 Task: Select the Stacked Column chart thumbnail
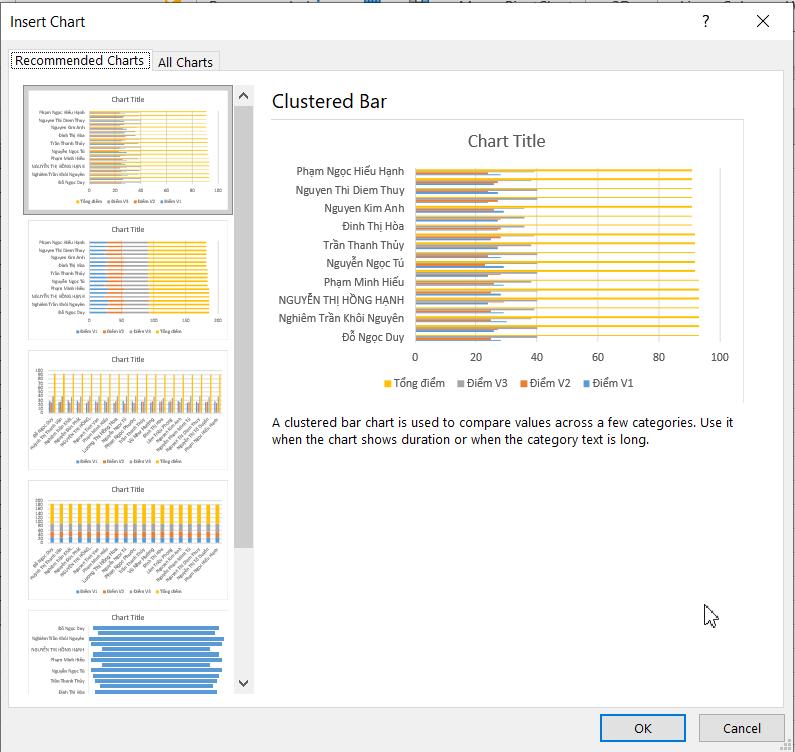tap(128, 539)
